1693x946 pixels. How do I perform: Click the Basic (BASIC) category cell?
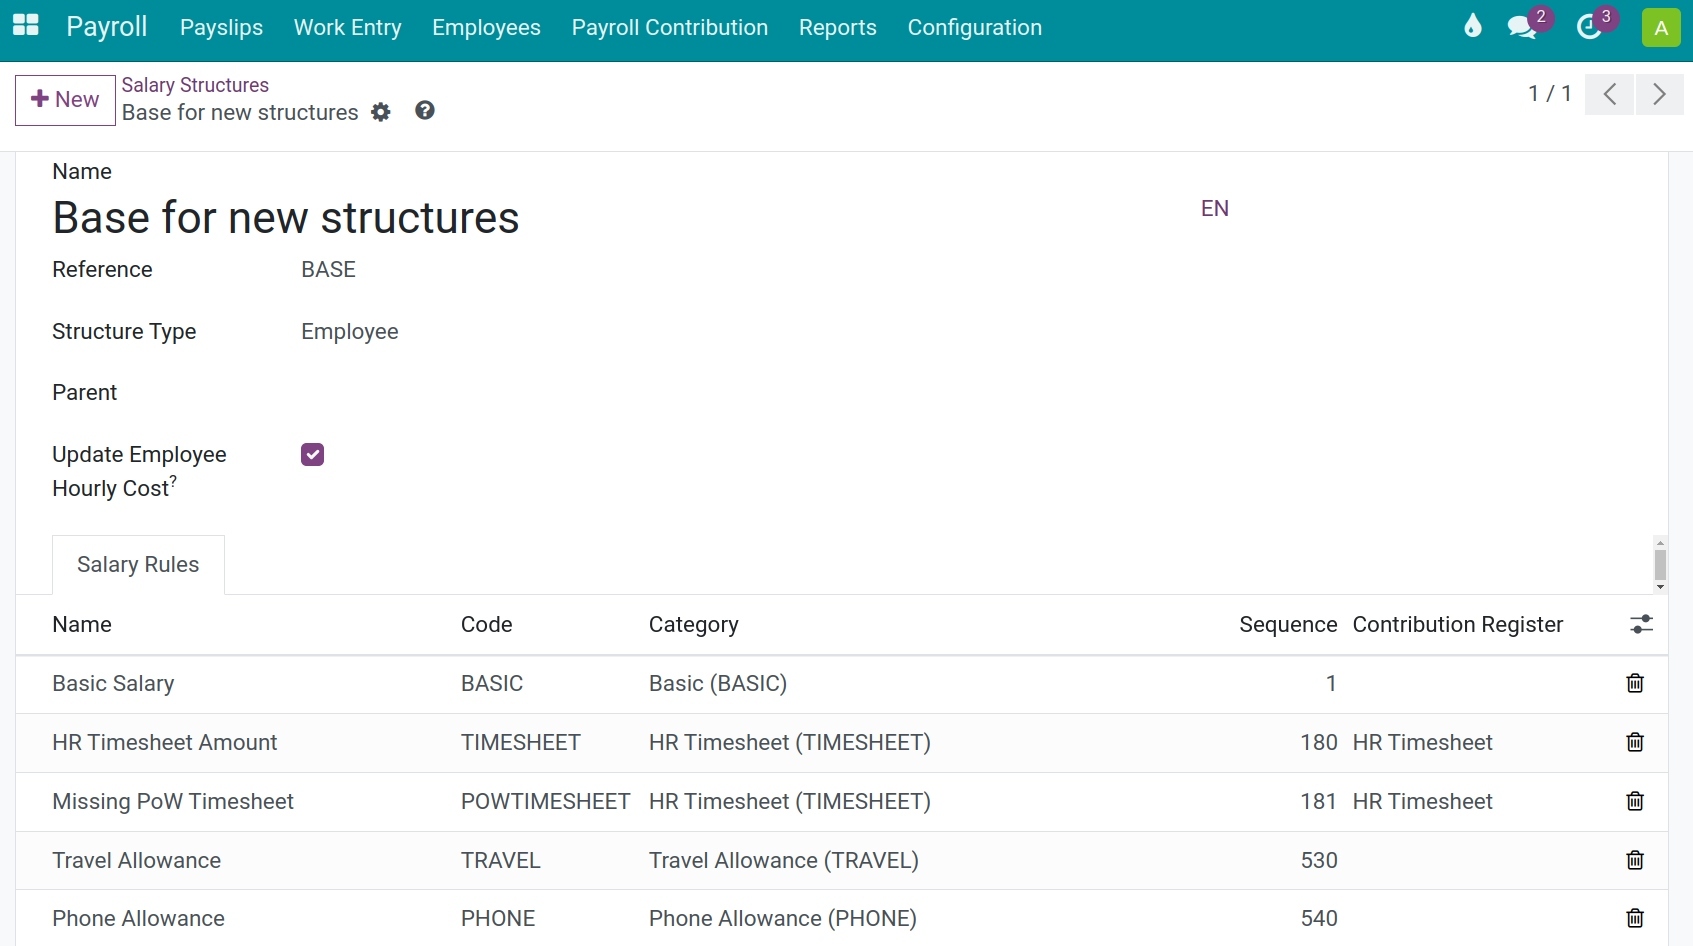click(718, 684)
